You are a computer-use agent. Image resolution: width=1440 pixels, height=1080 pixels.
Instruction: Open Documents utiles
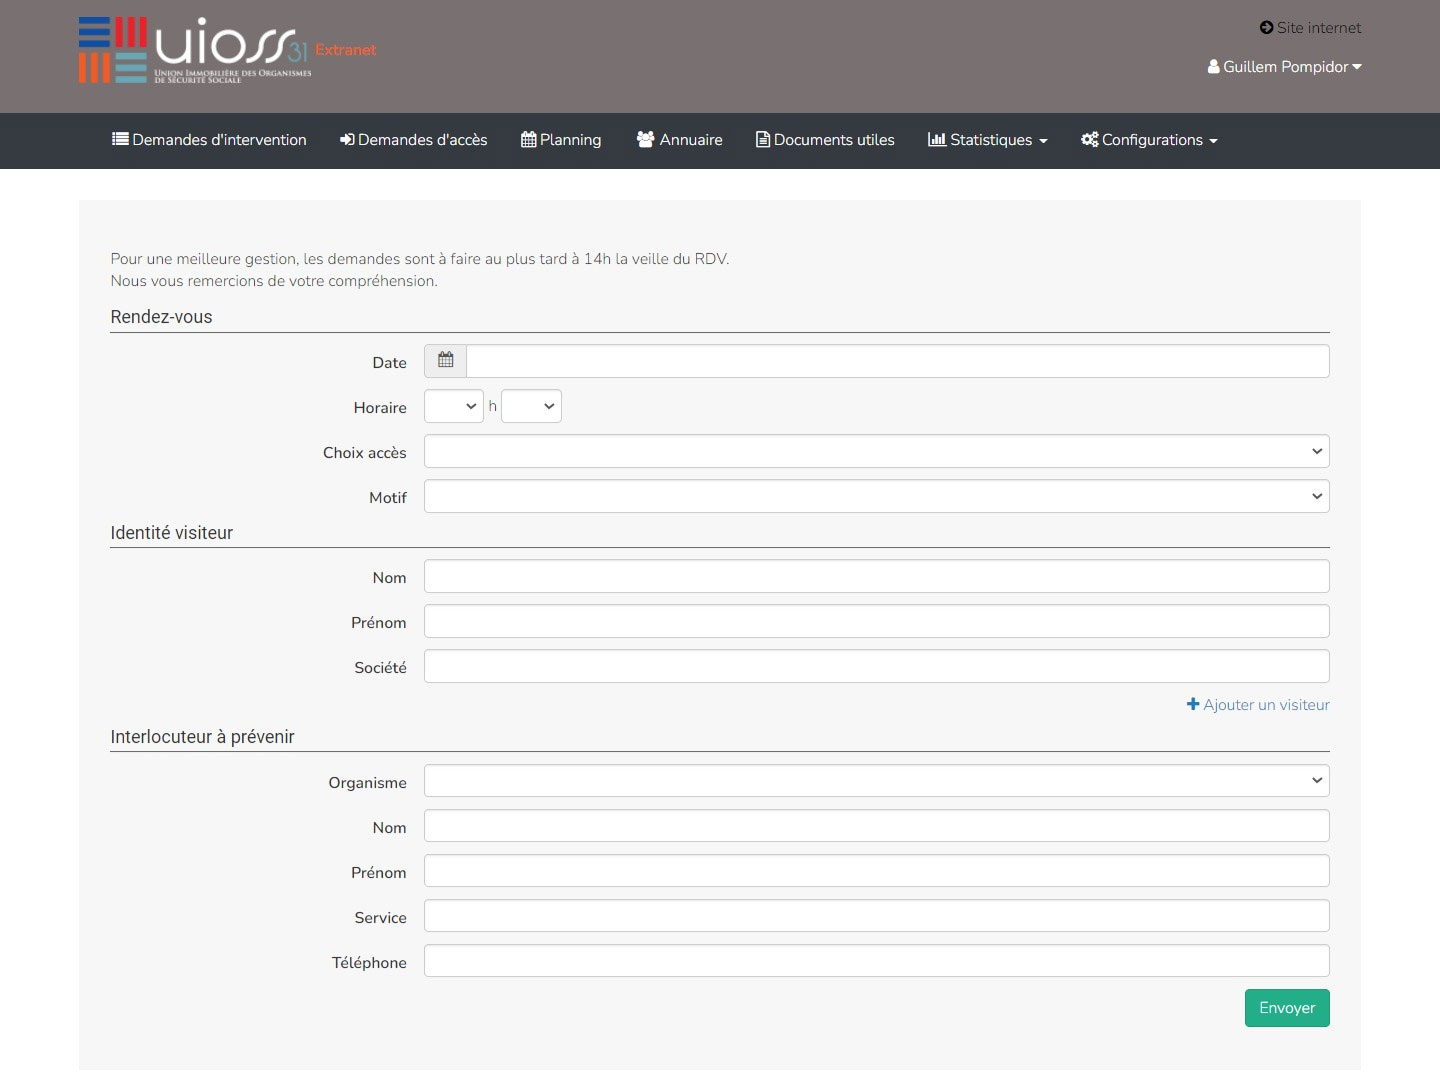(x=825, y=140)
